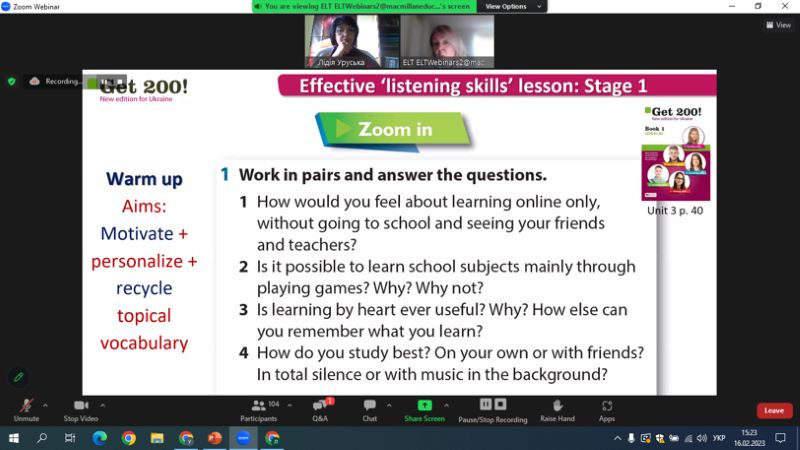
Task: Open share options arrow beside Share Screen
Action: pos(446,406)
